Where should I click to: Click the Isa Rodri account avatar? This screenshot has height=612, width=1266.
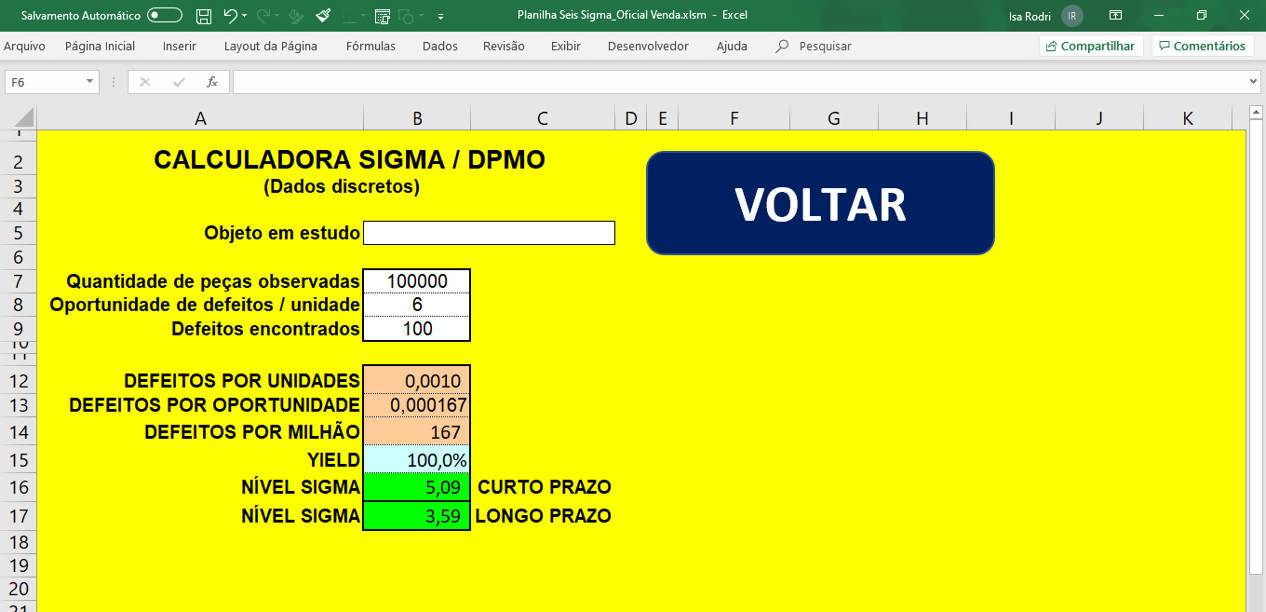click(x=1072, y=16)
